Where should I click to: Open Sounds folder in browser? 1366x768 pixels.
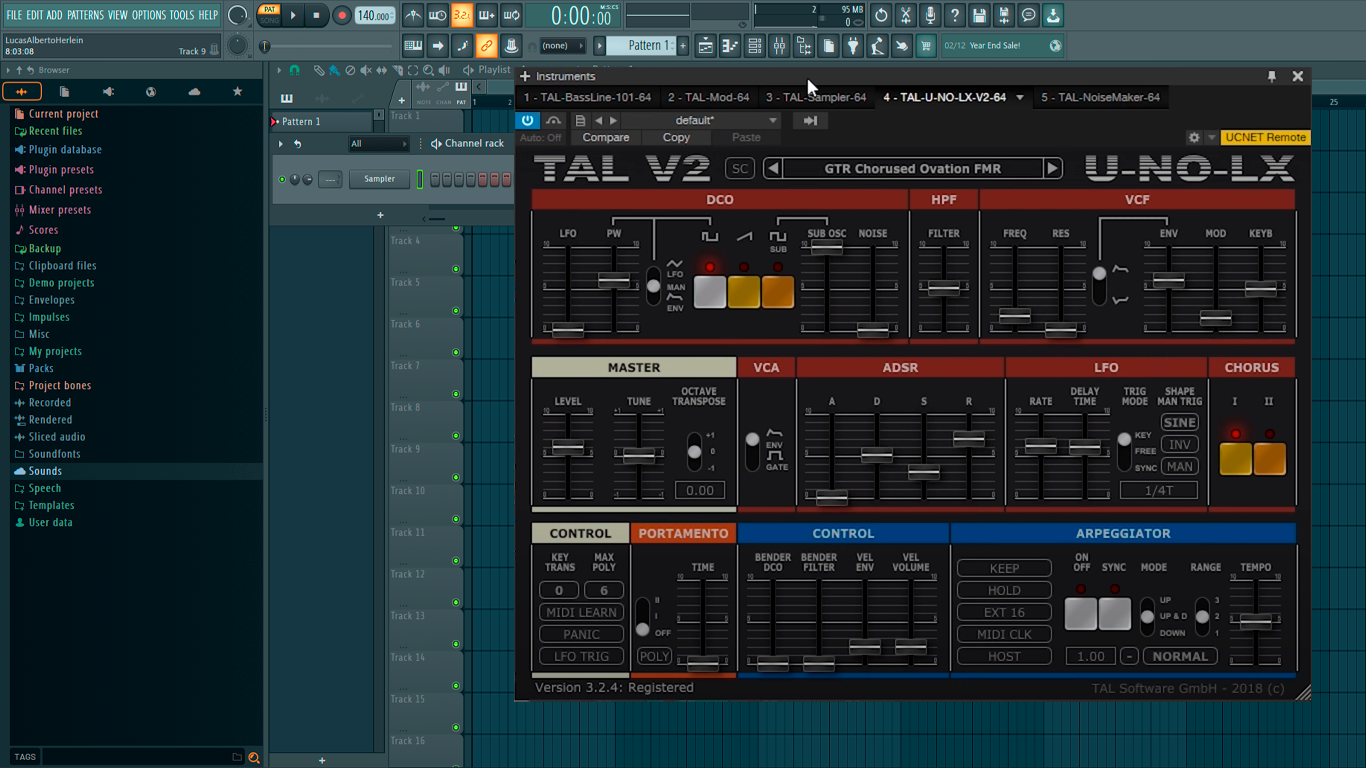[45, 471]
